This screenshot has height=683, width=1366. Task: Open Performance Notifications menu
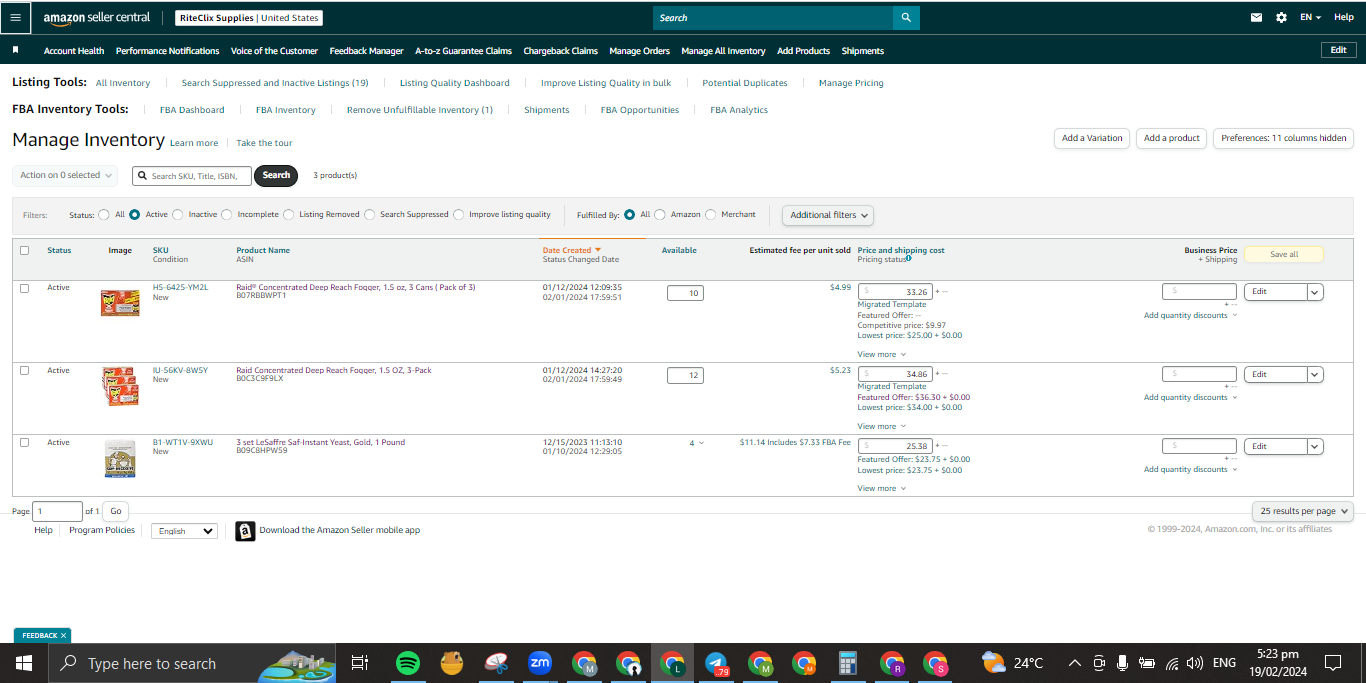pos(167,51)
